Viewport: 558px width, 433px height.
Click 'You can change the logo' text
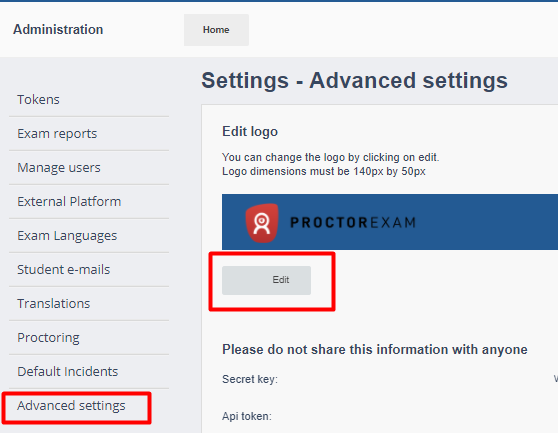coord(331,157)
